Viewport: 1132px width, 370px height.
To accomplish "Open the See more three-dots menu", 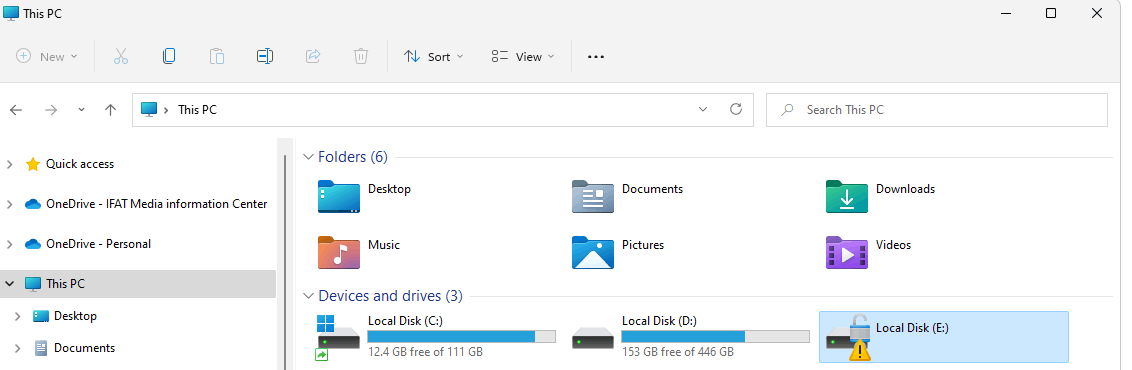I will coord(596,57).
